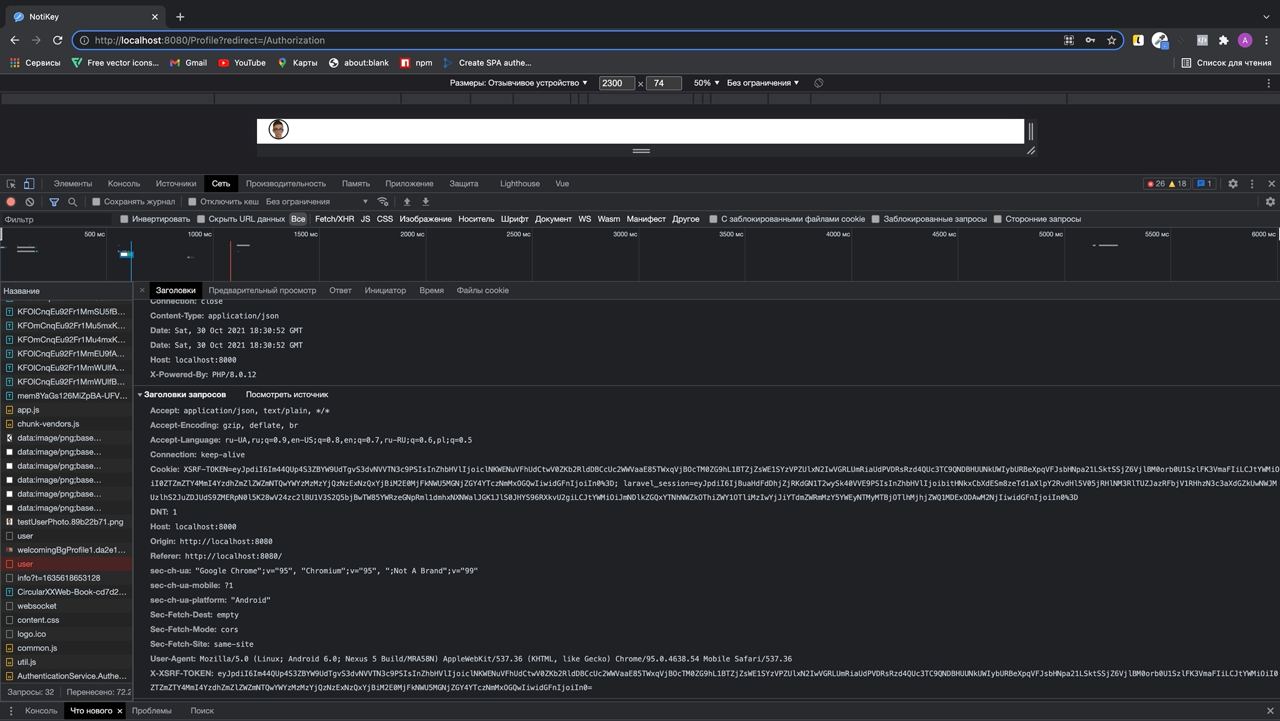Check С заблокированными файлами cookie

click(x=713, y=219)
